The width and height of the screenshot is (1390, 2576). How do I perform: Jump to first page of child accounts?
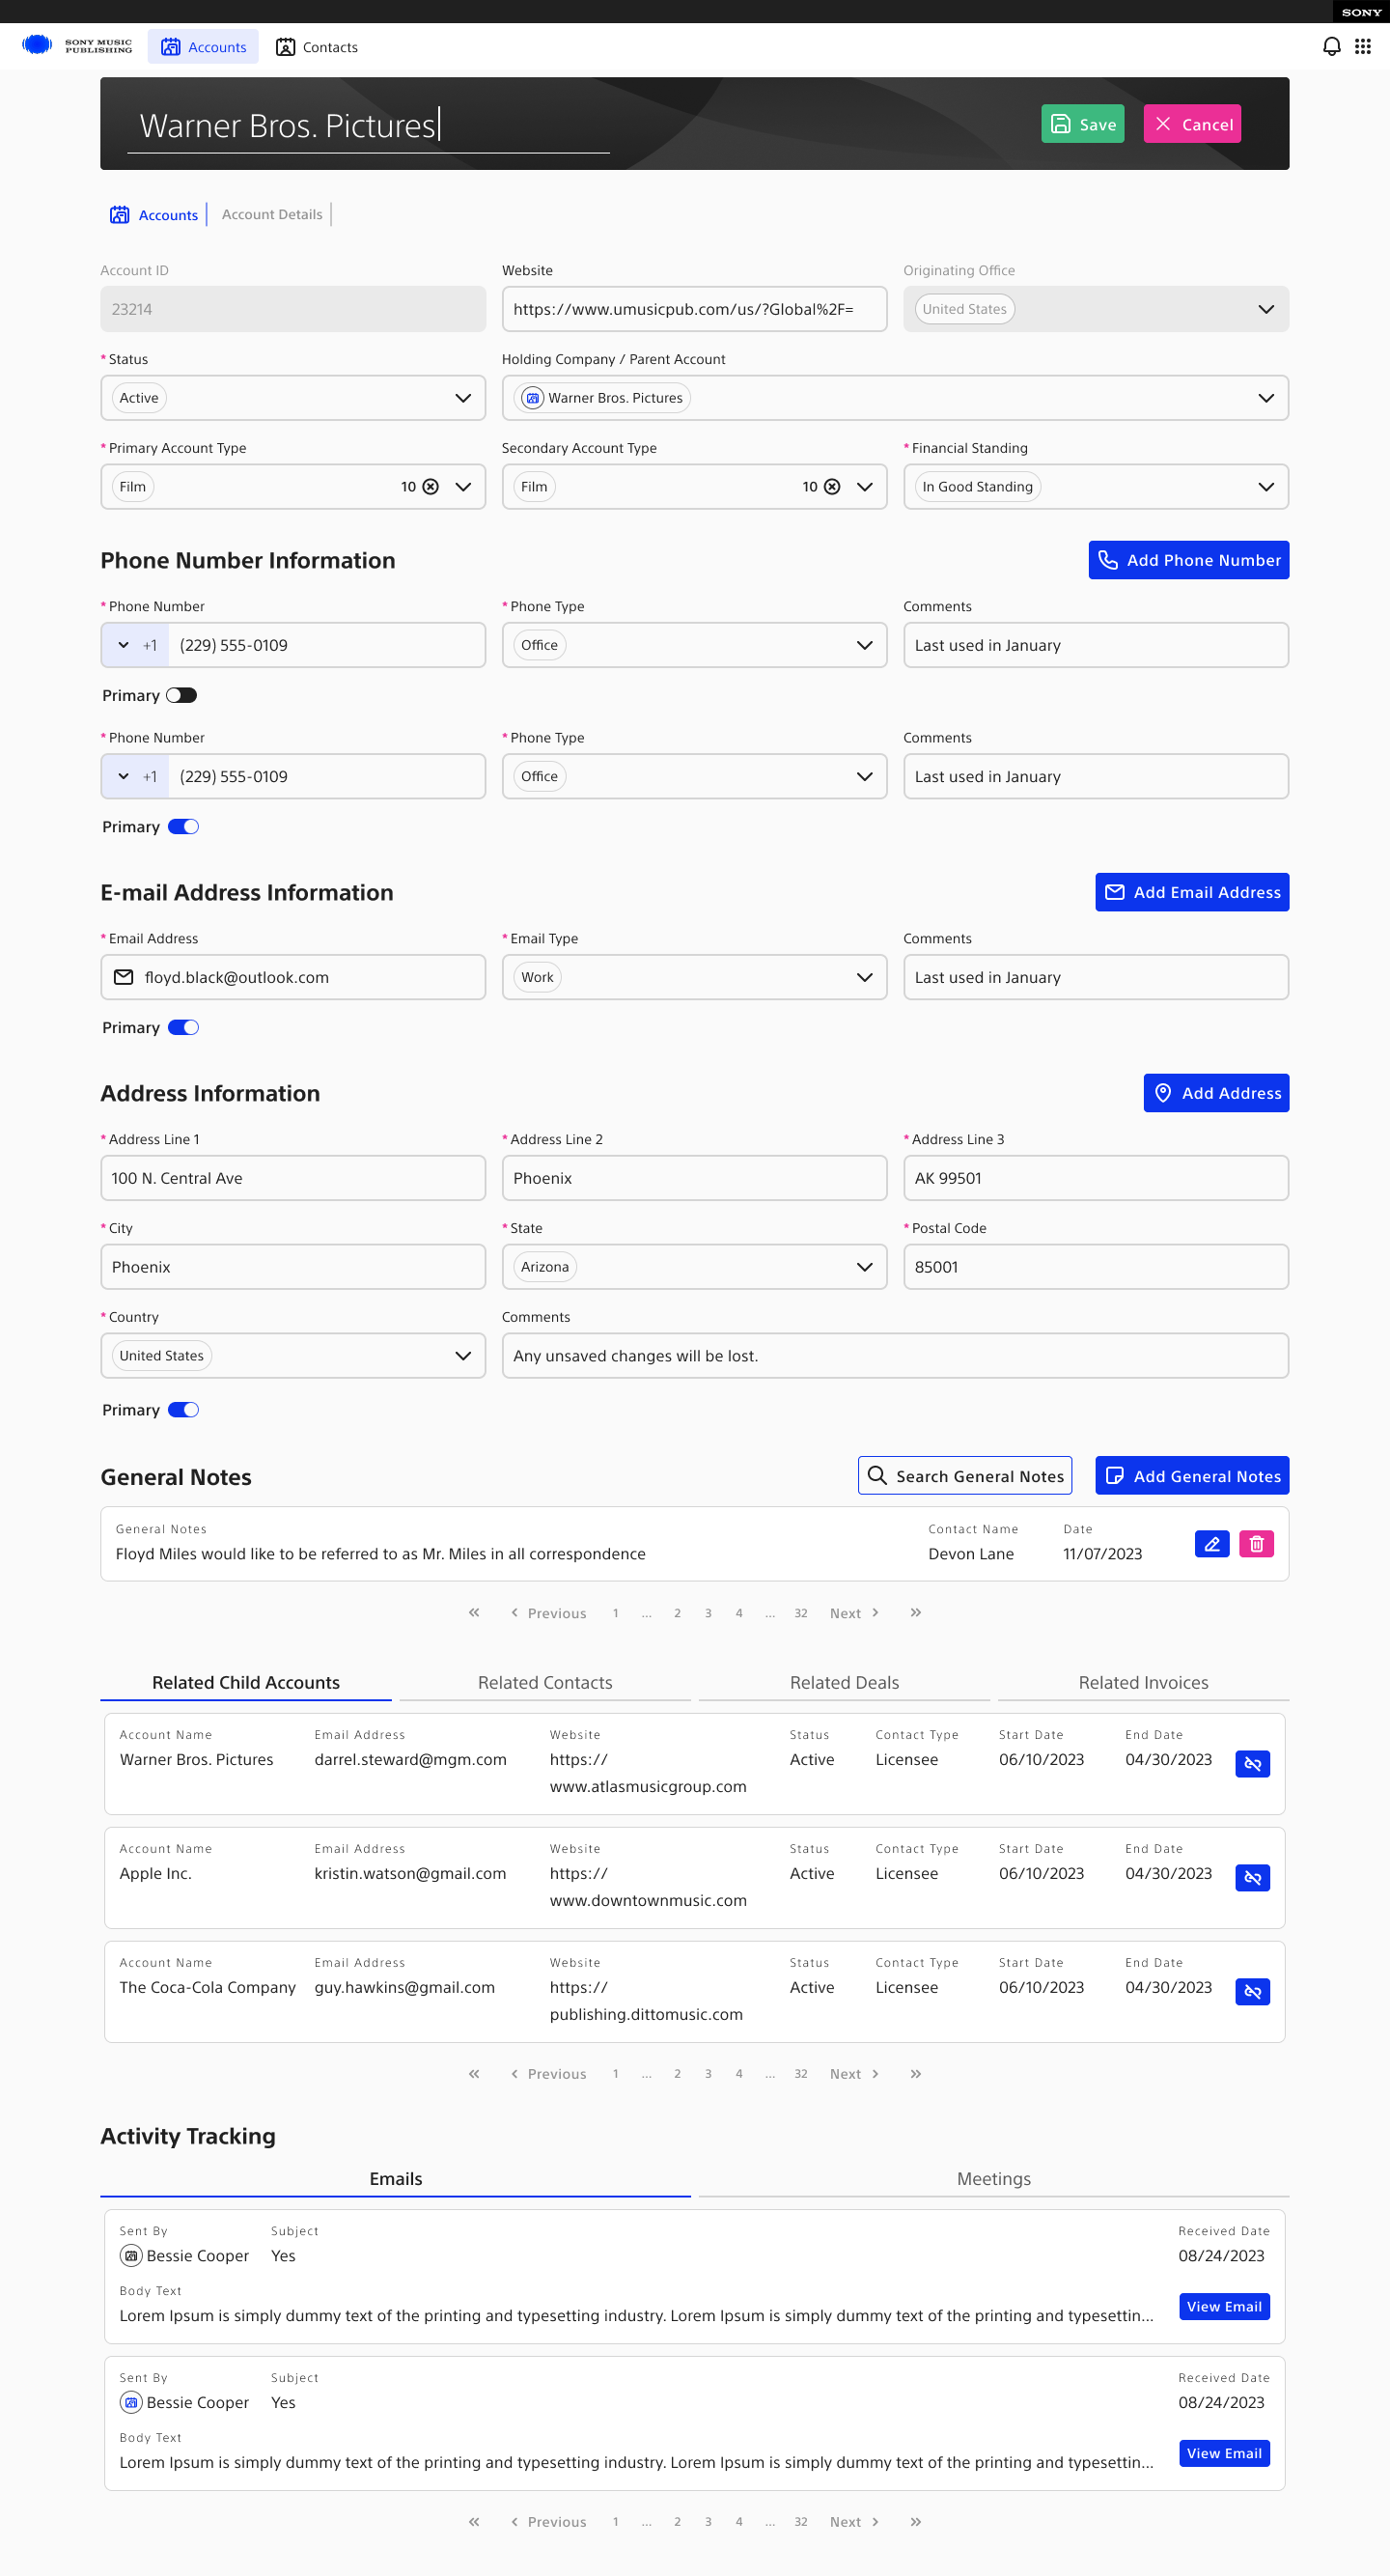474,2073
